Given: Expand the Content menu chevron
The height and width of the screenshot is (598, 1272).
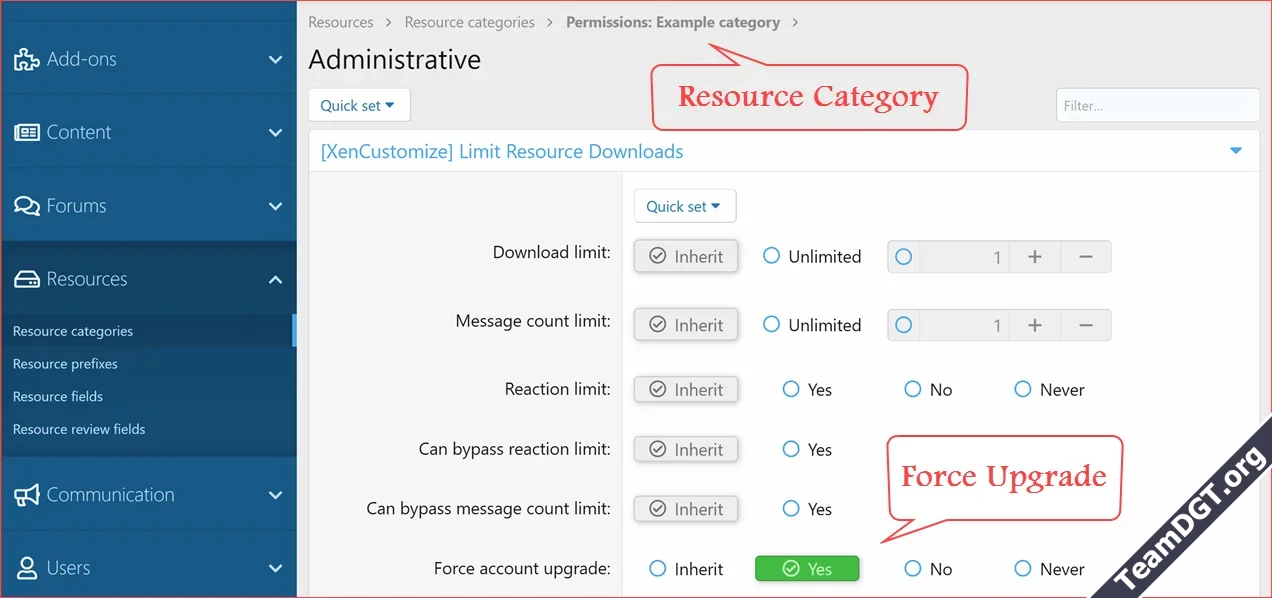Looking at the screenshot, I should click(275, 133).
